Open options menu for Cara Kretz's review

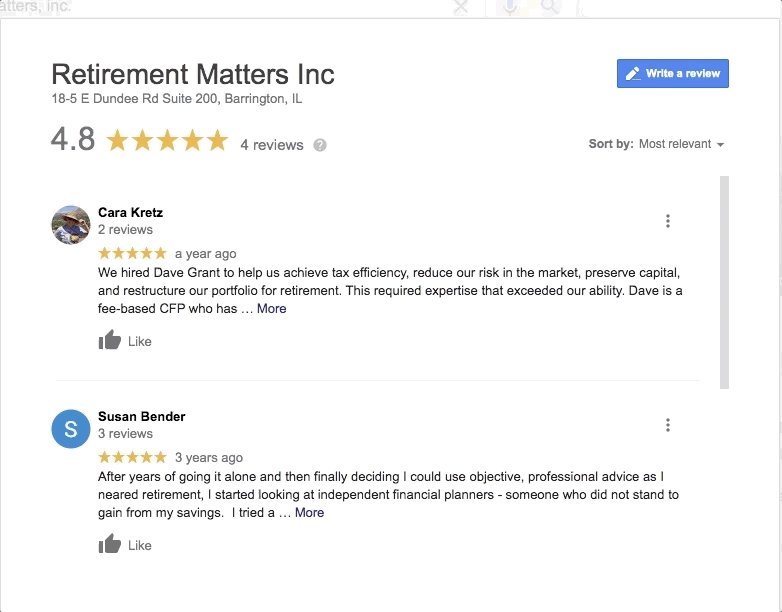pos(668,221)
